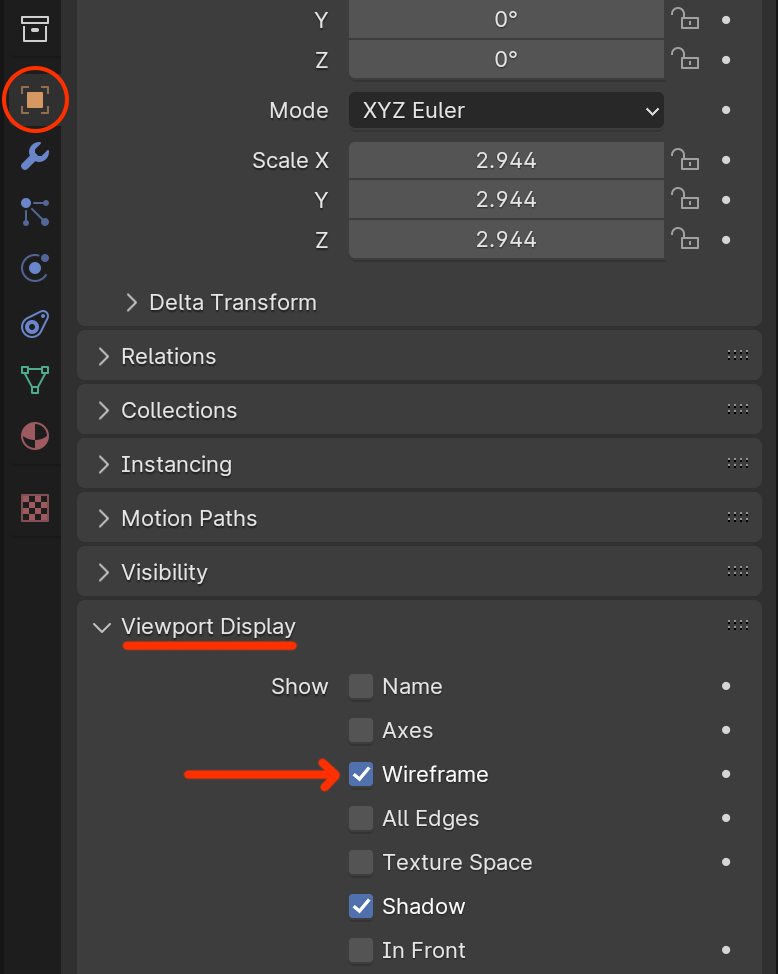The image size is (778, 974).
Task: Open the Object properties tab icon
Action: click(35, 100)
